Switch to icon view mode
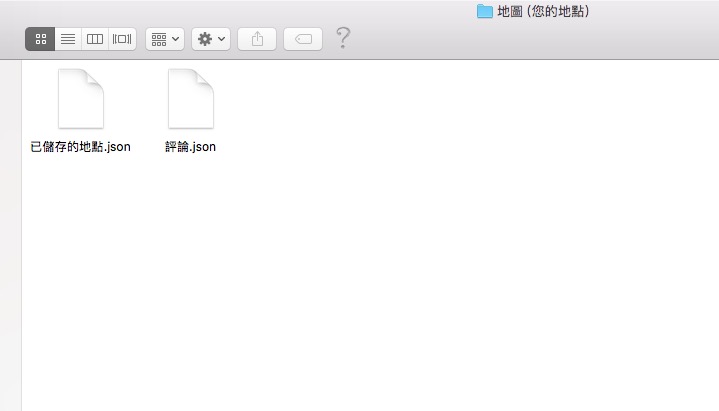Screen dimensions: 719x411 40,39
